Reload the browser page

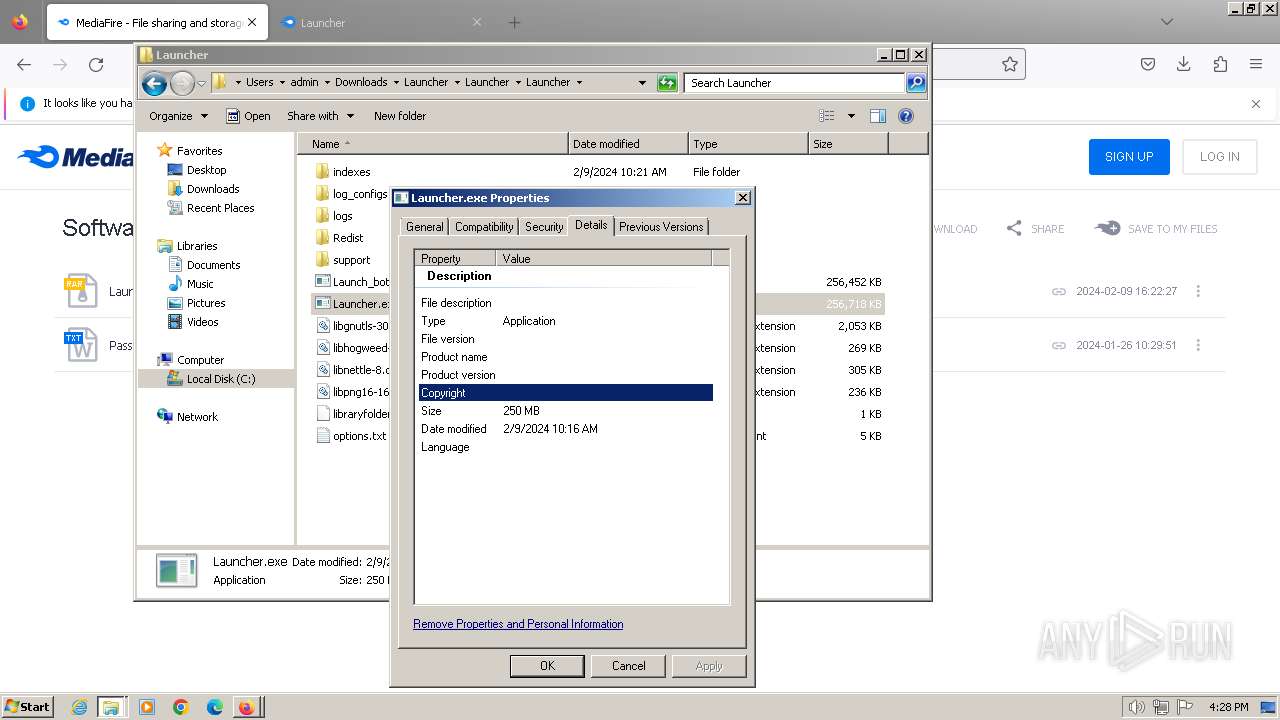96,65
